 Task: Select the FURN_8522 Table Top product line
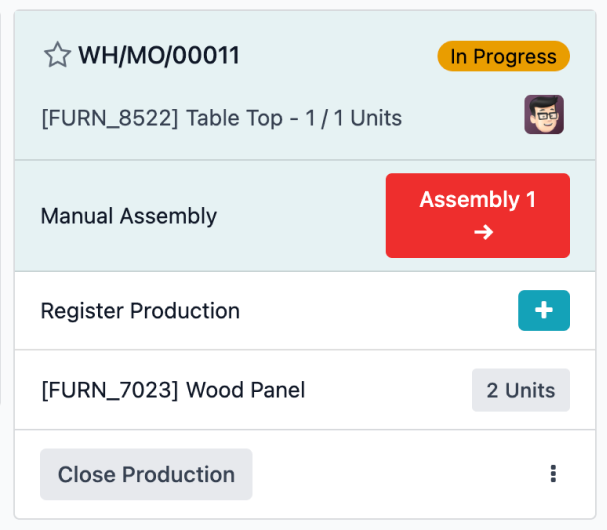pyautogui.click(x=221, y=118)
